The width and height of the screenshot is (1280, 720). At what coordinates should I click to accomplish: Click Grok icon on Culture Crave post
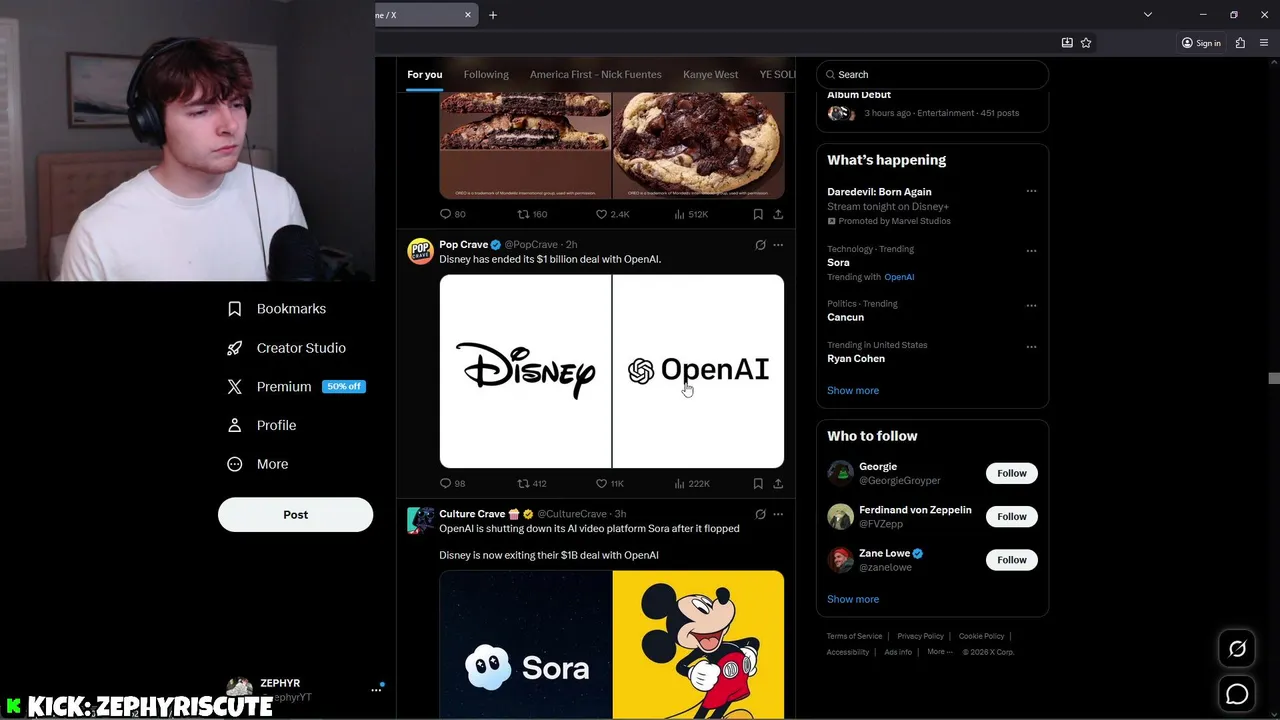tap(760, 514)
